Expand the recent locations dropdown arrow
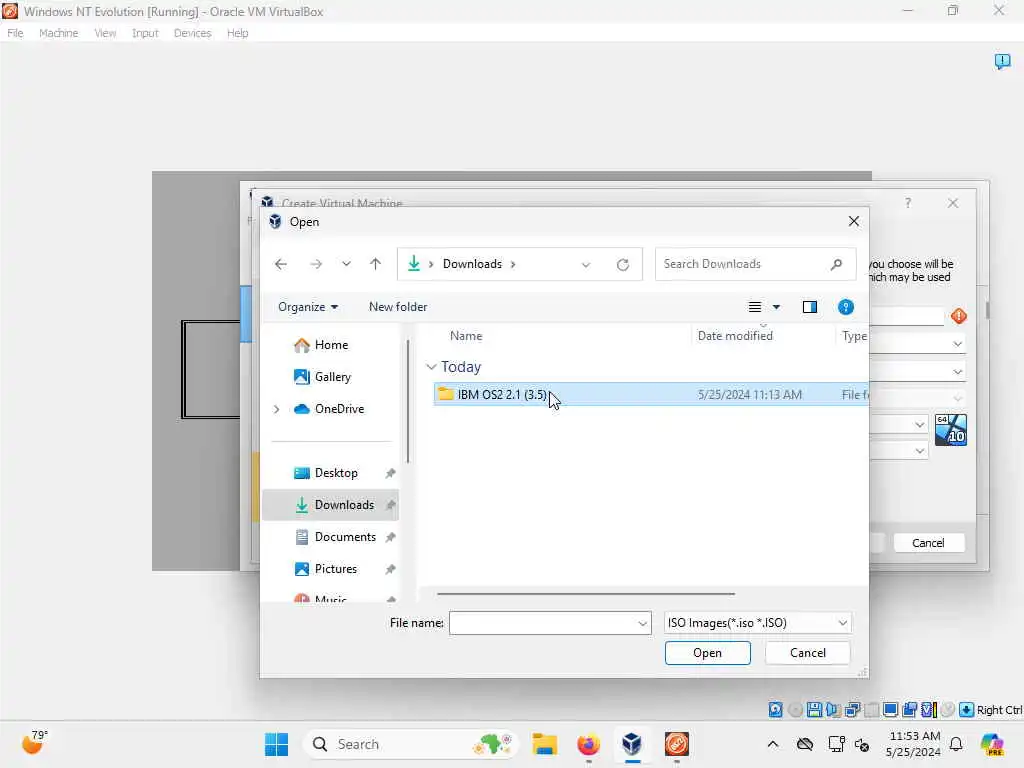1024x768 pixels. pyautogui.click(x=346, y=264)
